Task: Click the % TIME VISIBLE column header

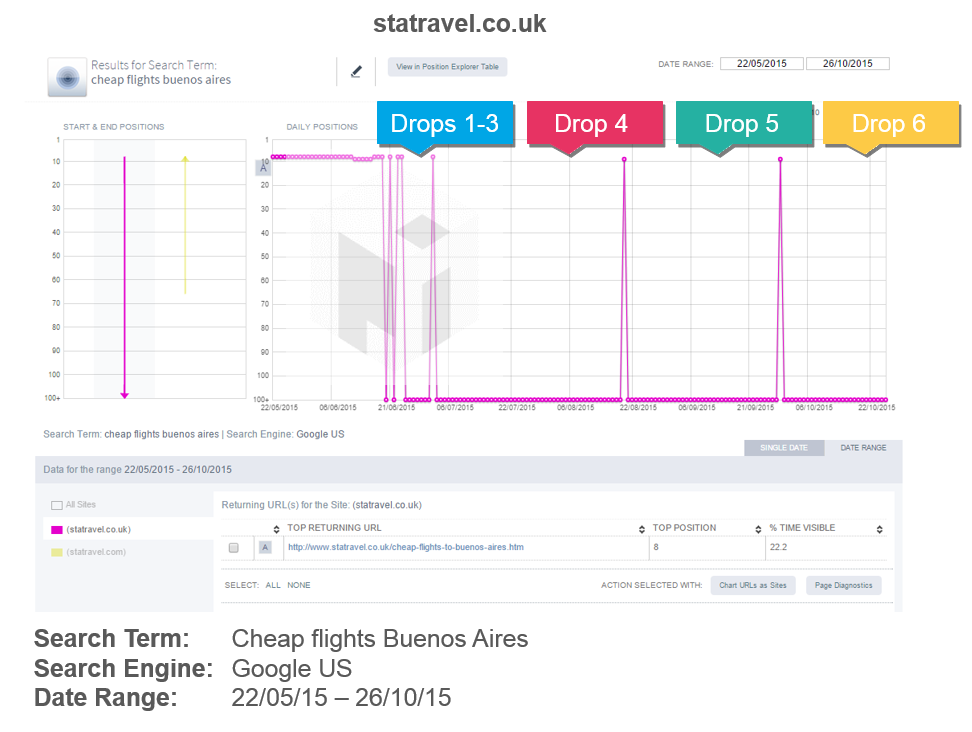Action: click(802, 528)
